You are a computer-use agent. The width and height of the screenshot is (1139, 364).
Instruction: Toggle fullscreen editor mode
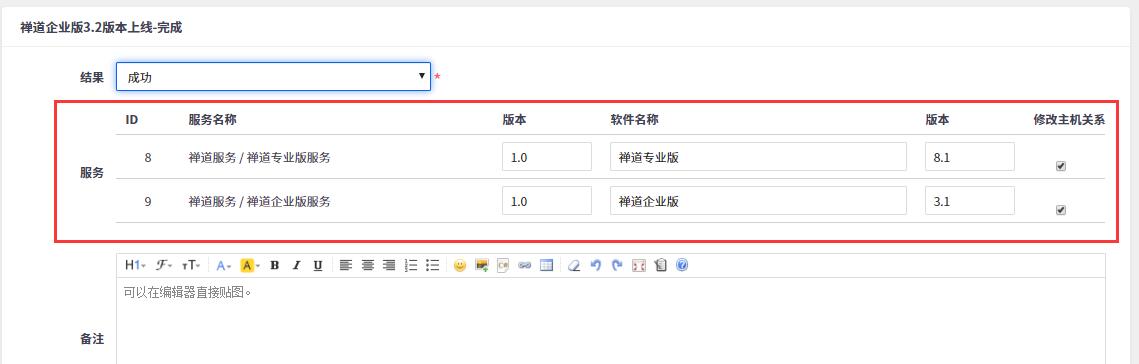click(x=639, y=266)
